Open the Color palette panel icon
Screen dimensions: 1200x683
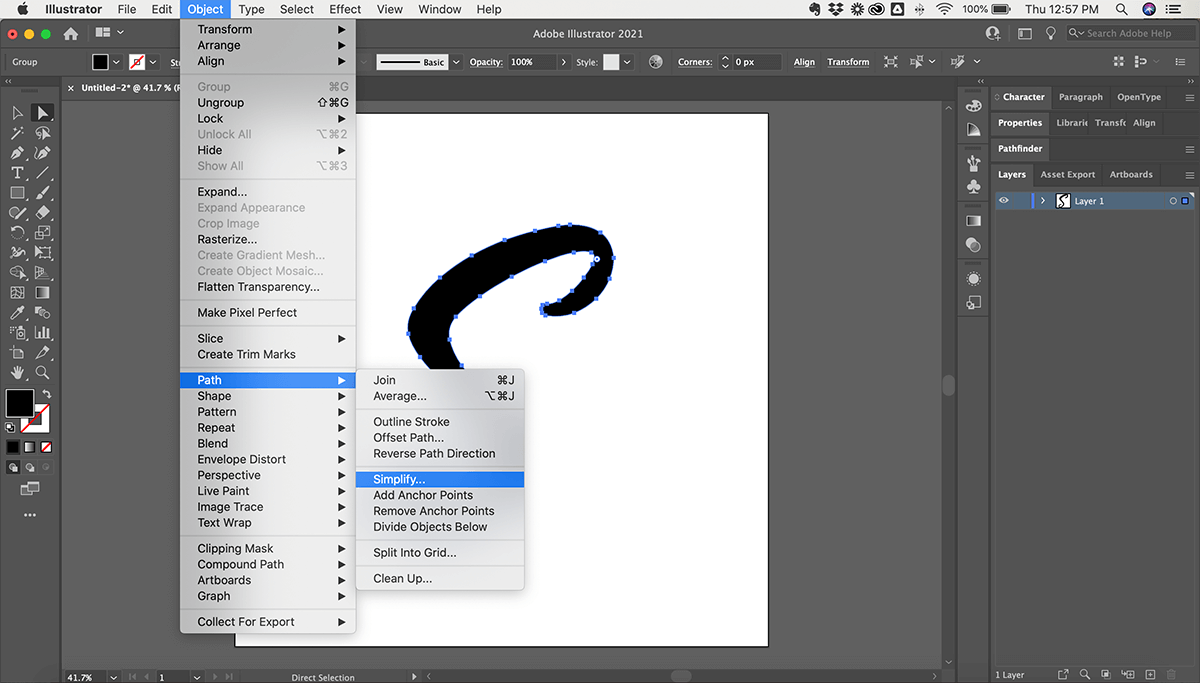point(974,104)
